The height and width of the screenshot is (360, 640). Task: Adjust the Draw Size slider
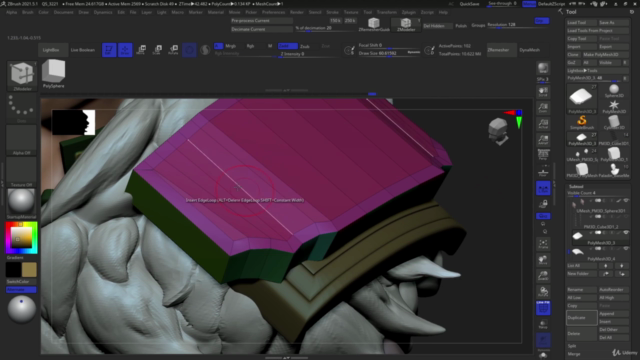pyautogui.click(x=389, y=53)
